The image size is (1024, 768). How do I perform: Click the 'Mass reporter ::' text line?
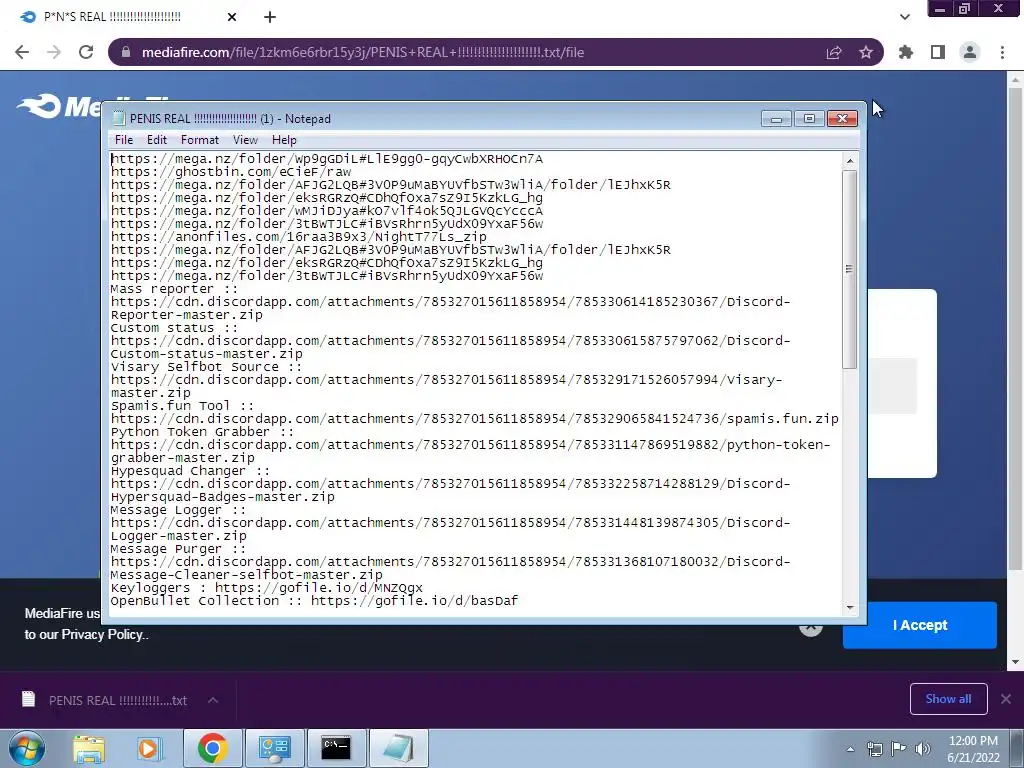coord(174,289)
